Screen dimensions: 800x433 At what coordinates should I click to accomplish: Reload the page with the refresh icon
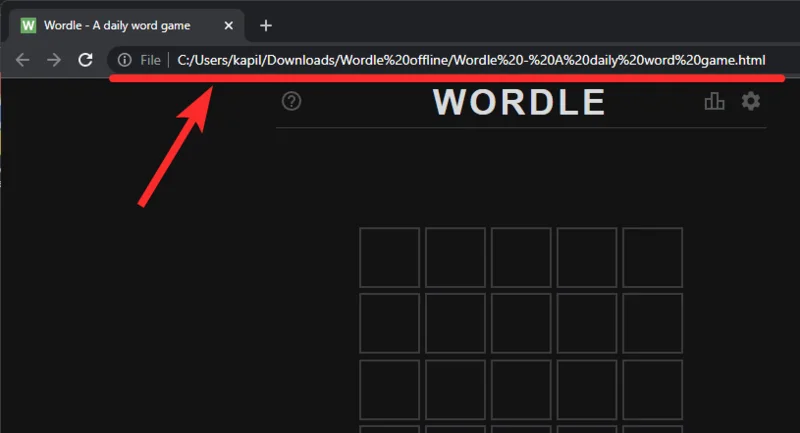point(85,60)
